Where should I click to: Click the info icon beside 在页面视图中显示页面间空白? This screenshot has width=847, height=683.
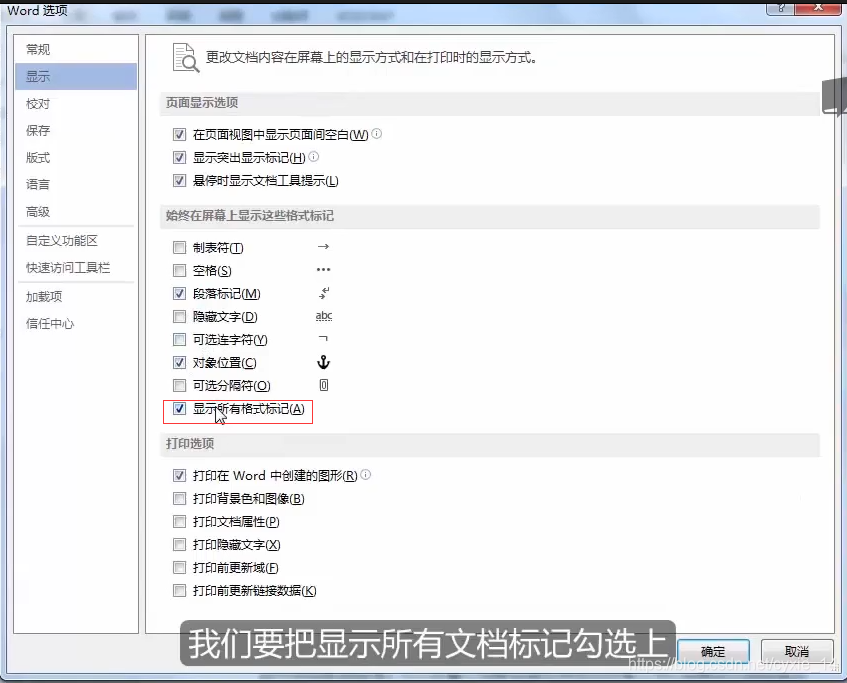pyautogui.click(x=377, y=133)
